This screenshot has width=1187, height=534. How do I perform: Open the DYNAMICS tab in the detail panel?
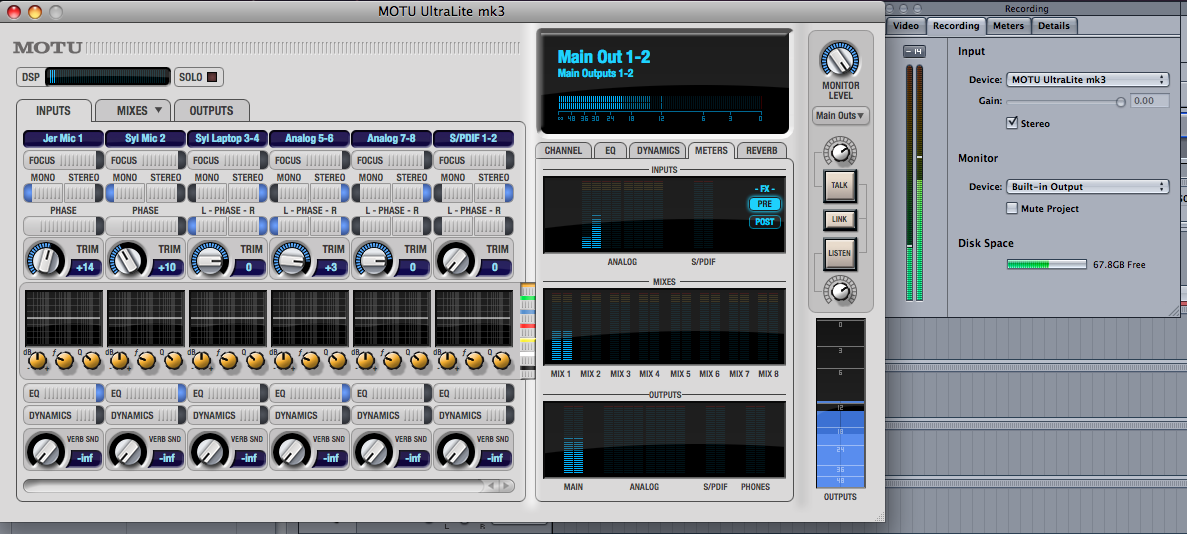(658, 150)
